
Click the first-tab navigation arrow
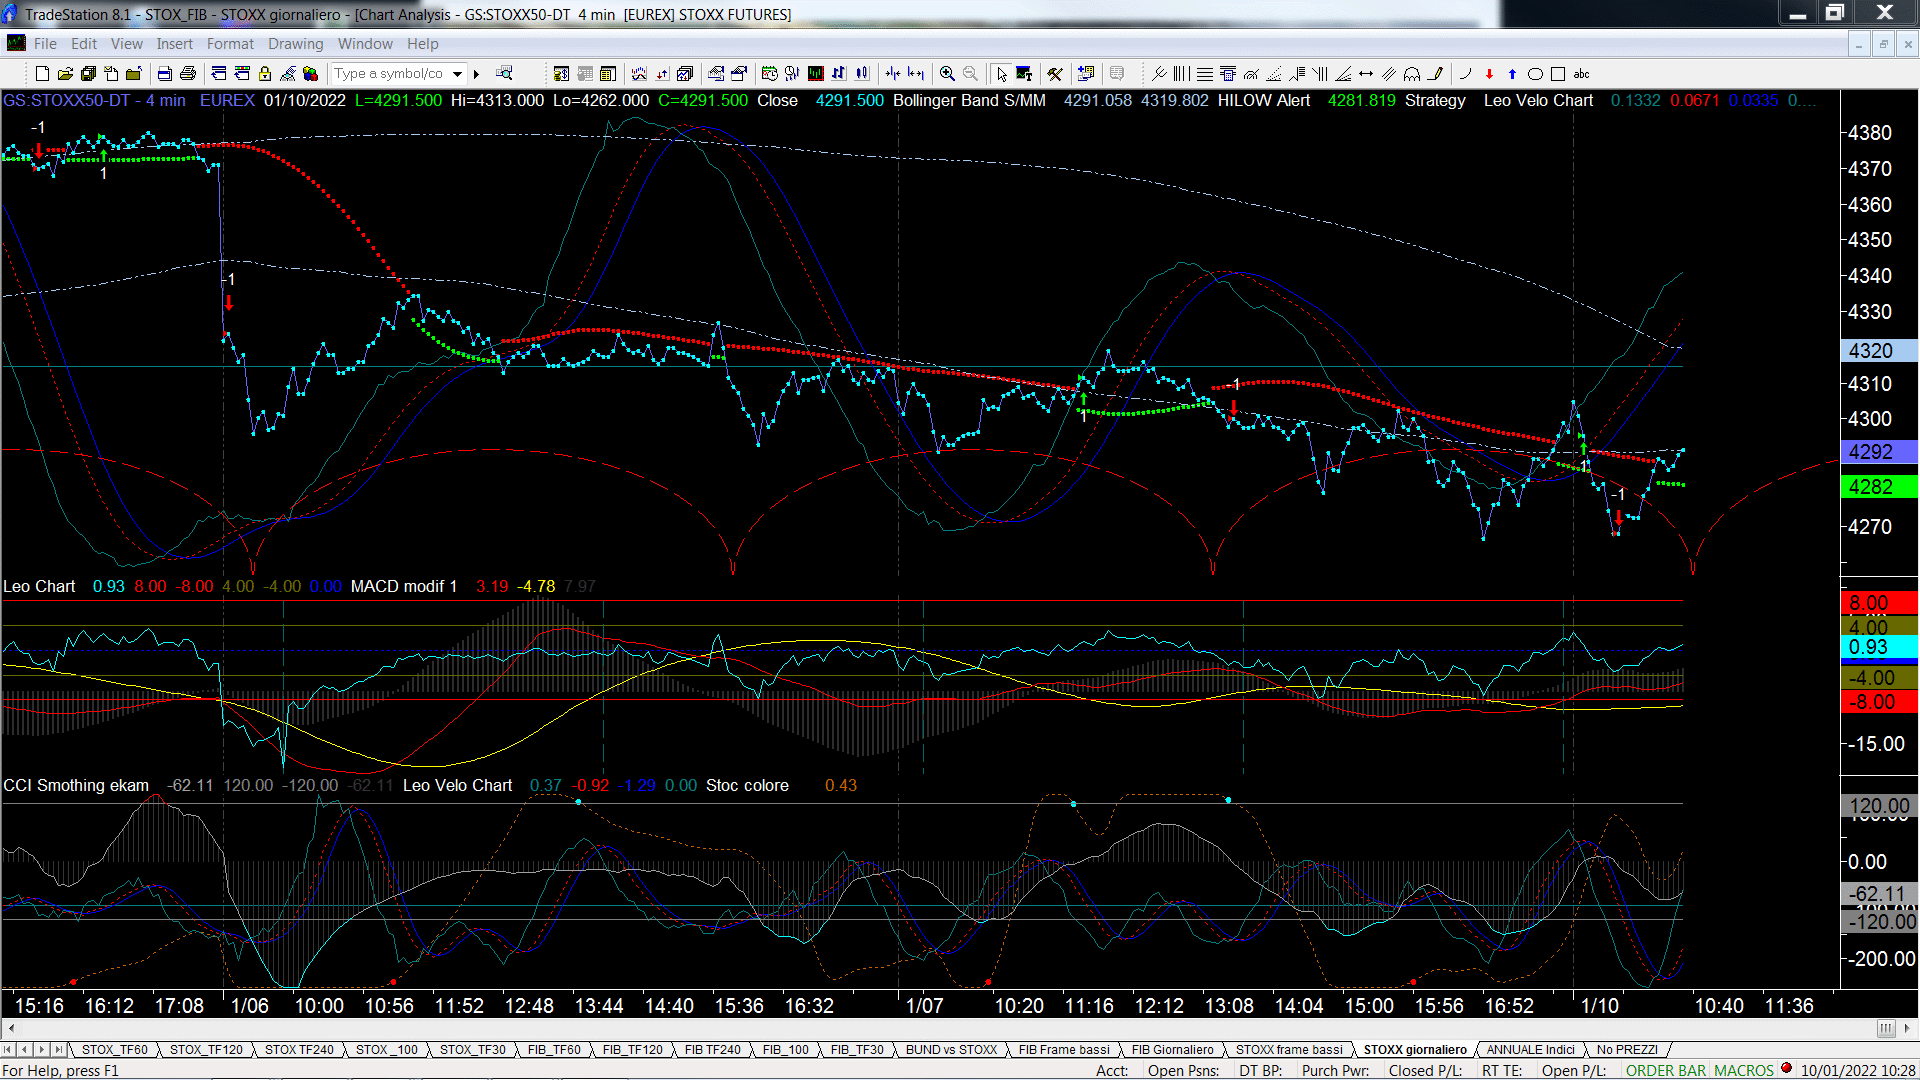(8, 1050)
